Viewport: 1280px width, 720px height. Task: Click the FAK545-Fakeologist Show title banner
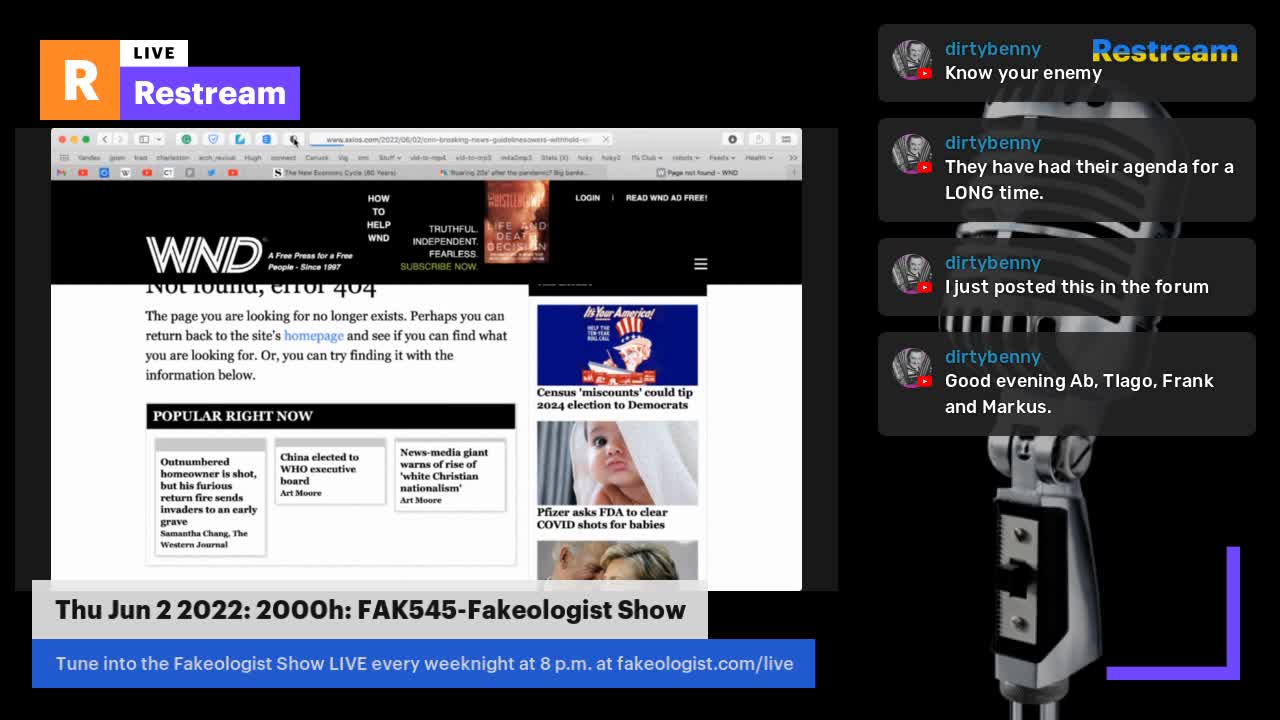[x=370, y=610]
